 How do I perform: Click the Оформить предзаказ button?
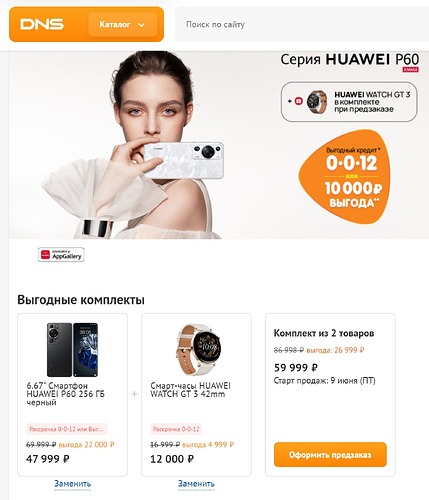point(330,455)
